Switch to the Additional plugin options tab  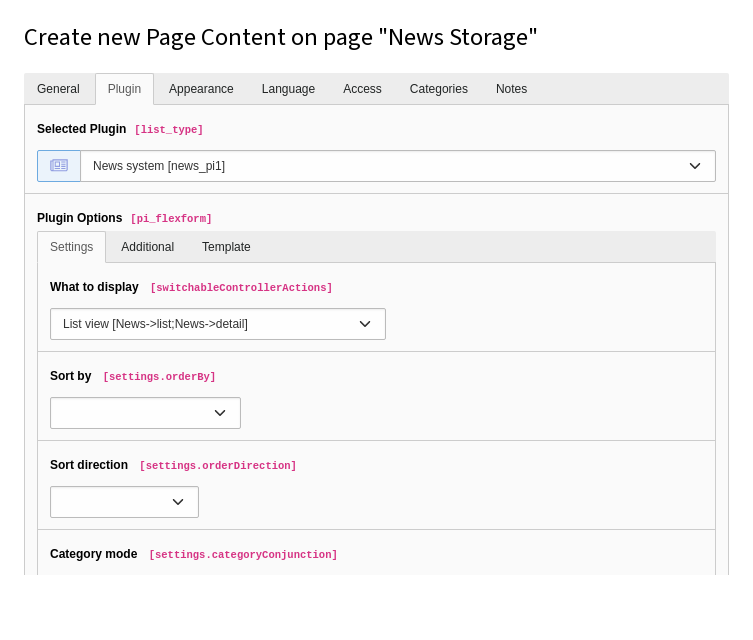(147, 247)
